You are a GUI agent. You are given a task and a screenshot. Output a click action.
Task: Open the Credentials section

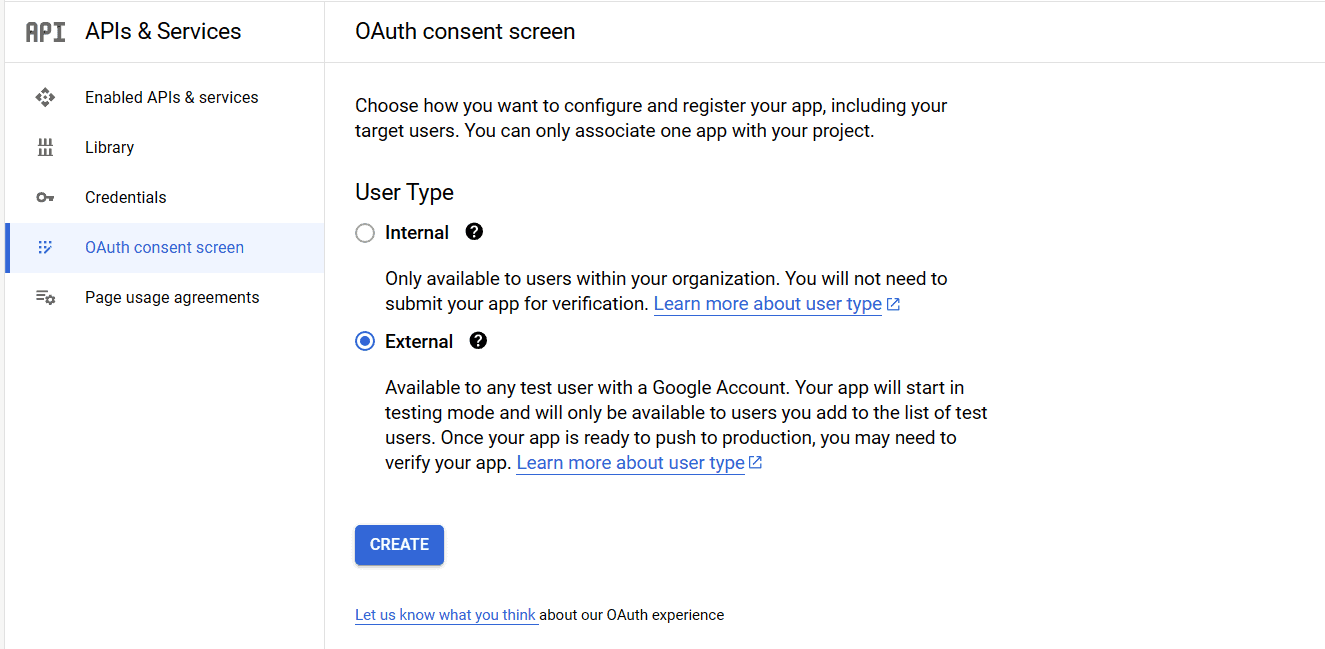(125, 197)
